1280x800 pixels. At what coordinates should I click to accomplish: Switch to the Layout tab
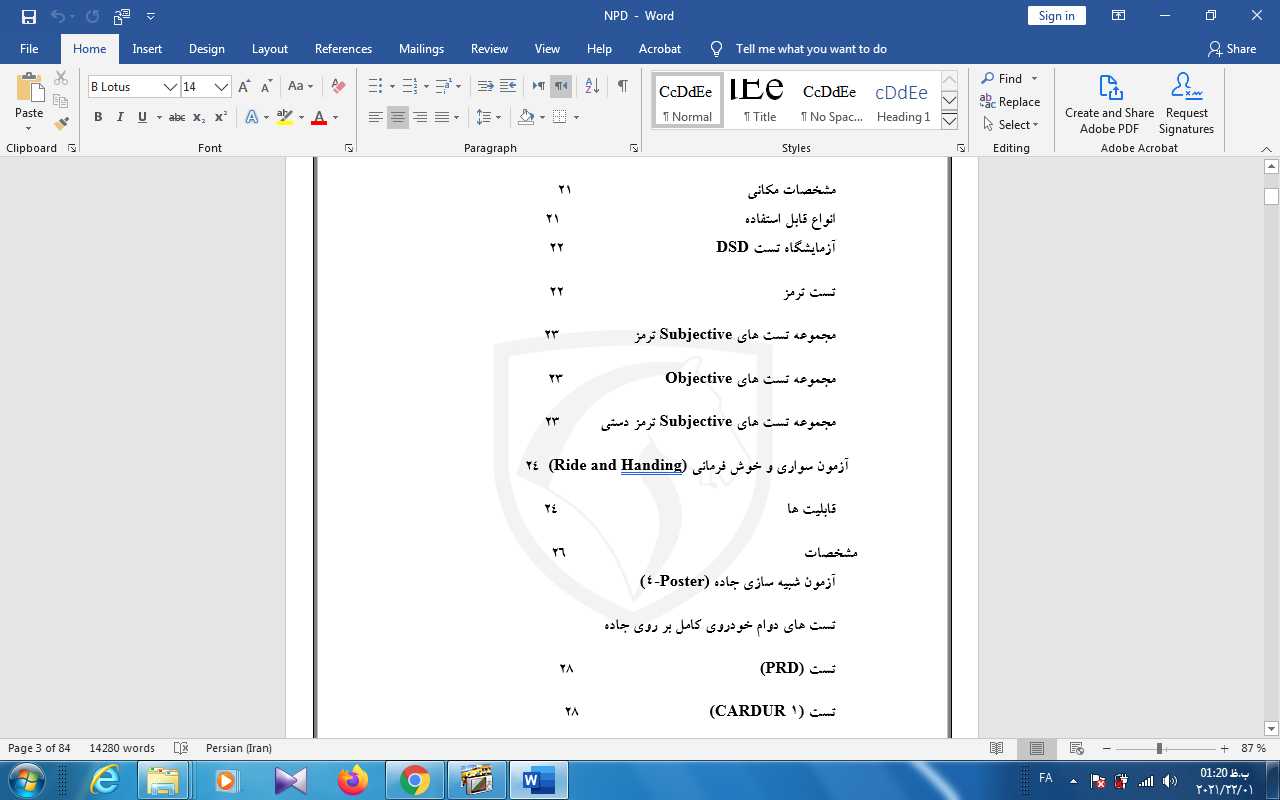pyautogui.click(x=269, y=49)
